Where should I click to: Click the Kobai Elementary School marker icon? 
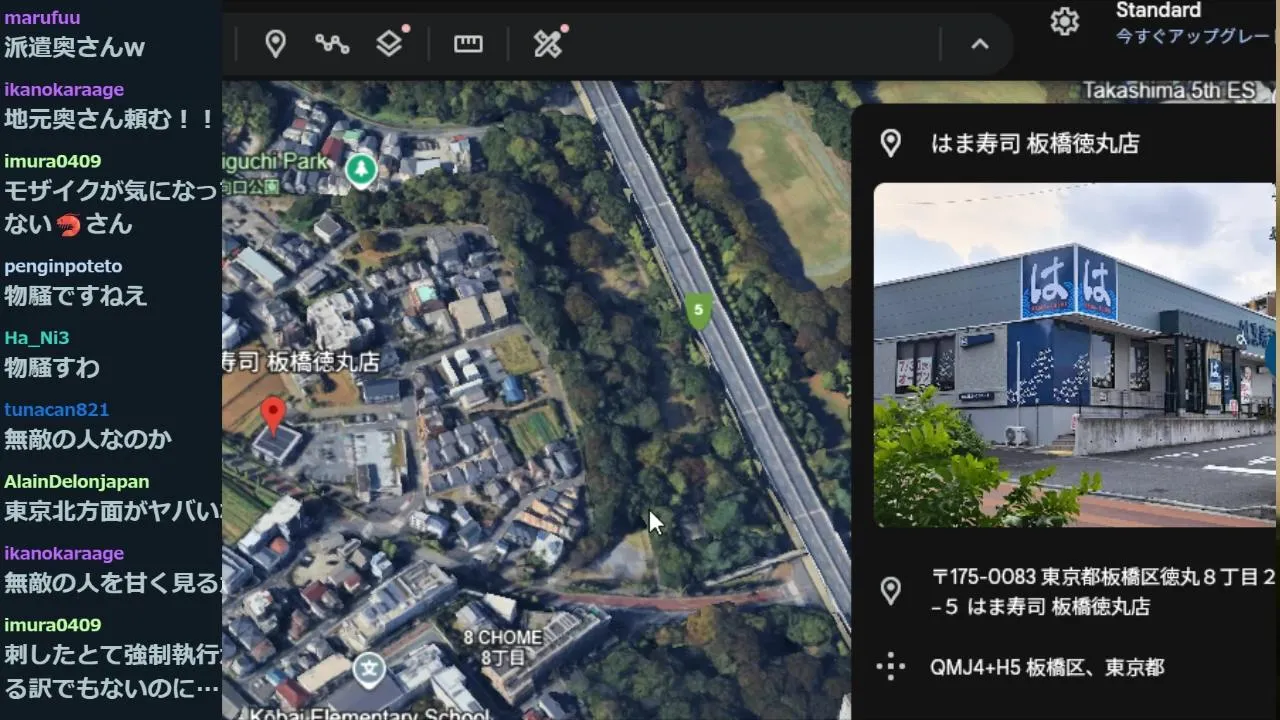(370, 669)
